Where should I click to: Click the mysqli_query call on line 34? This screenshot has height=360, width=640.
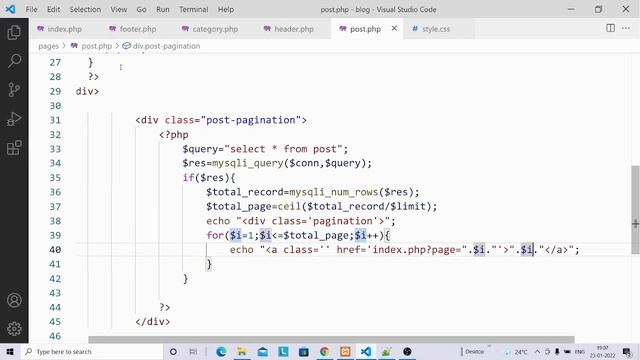coord(248,163)
